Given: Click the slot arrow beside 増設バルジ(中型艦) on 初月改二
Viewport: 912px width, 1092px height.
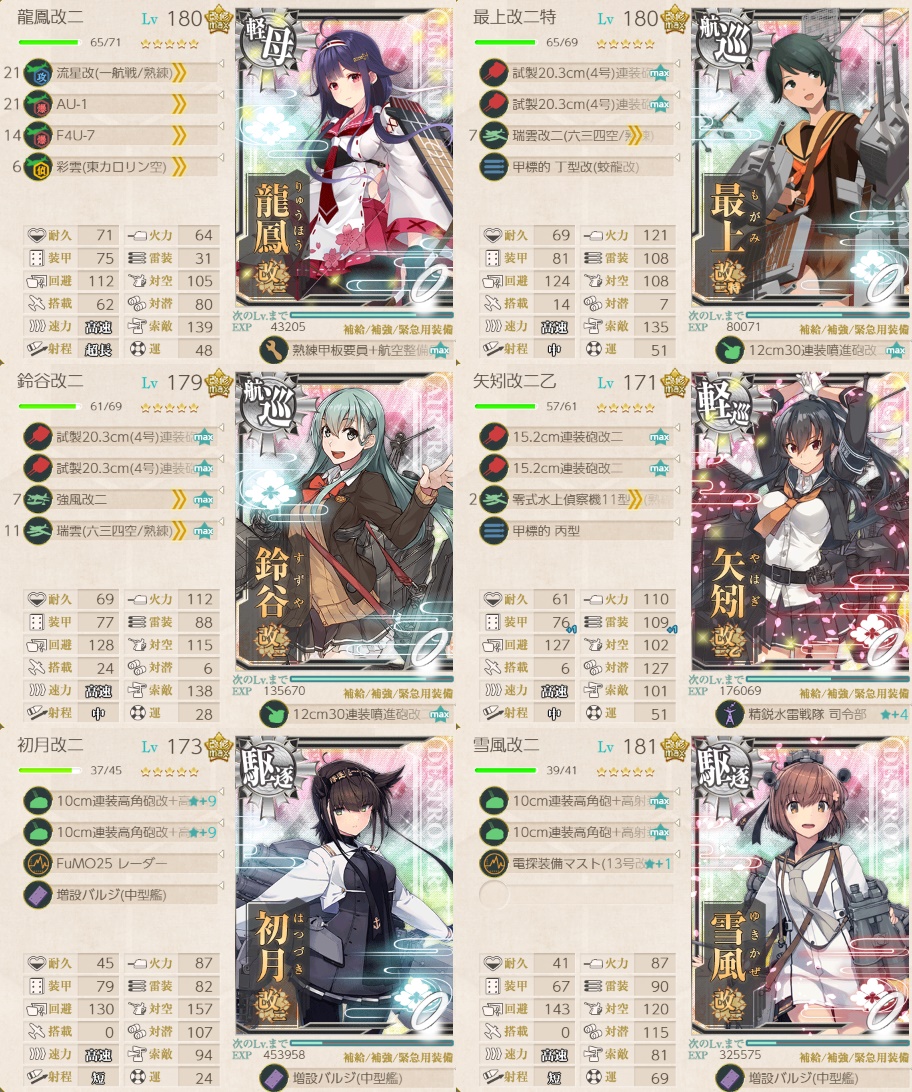Looking at the screenshot, I should [221, 887].
